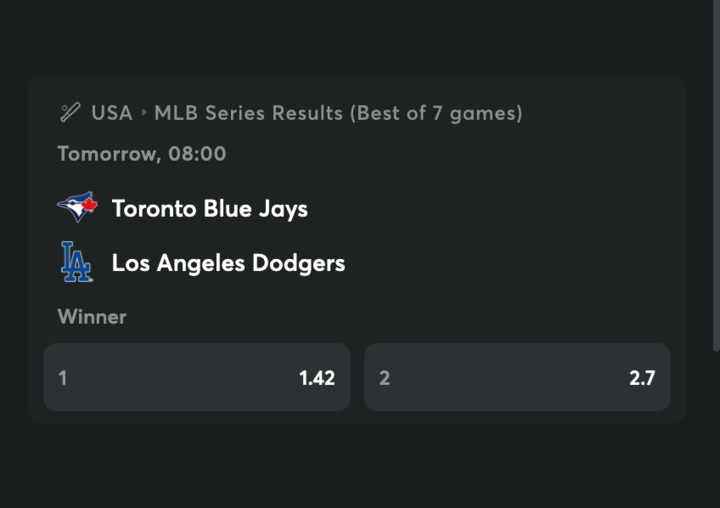This screenshot has height=508, width=720.
Task: Click the "MLB Series Results" heading text
Action: click(x=248, y=113)
